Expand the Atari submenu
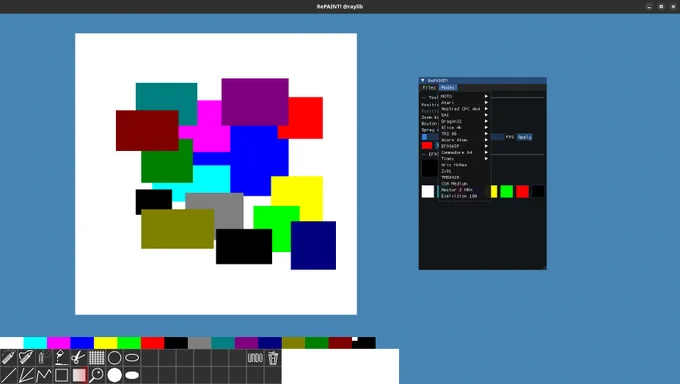 pos(464,103)
